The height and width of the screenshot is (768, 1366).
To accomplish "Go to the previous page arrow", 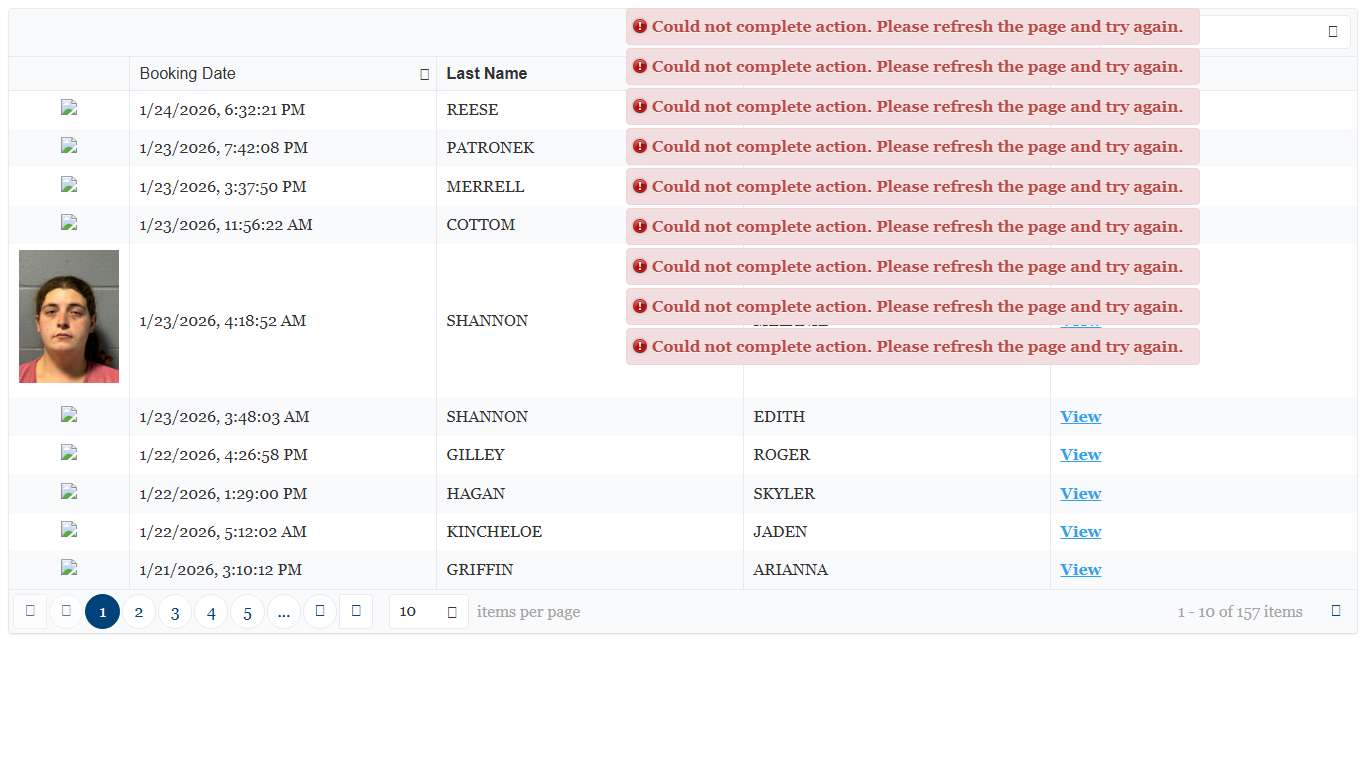I will (x=66, y=611).
